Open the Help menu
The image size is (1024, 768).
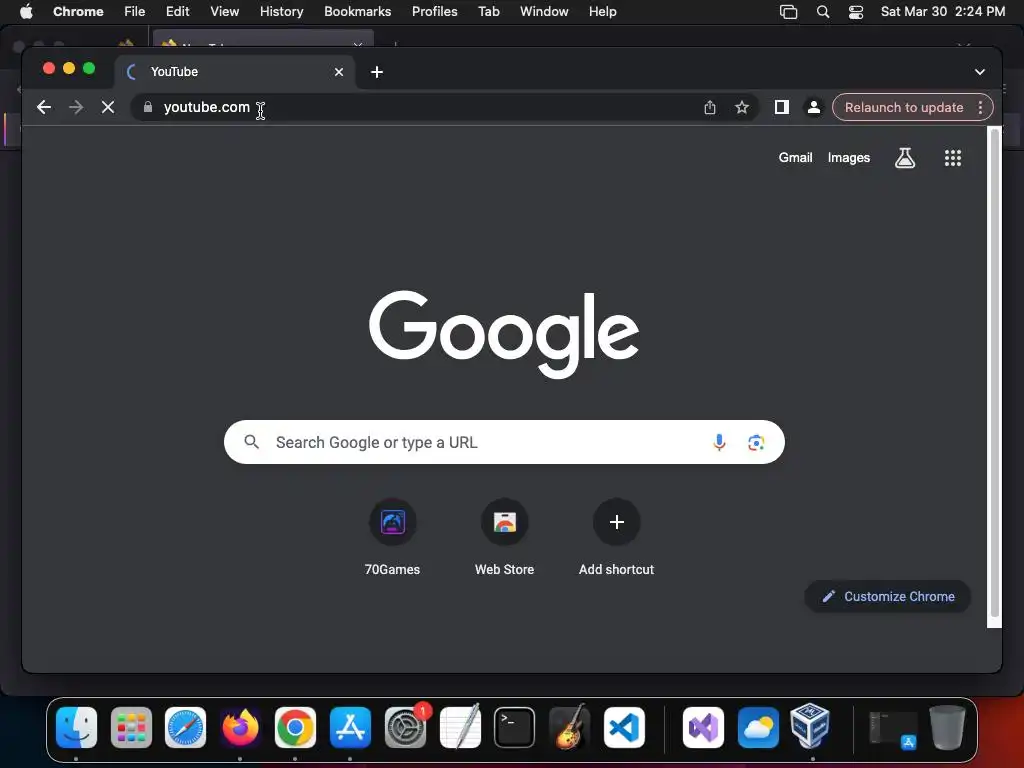[602, 11]
